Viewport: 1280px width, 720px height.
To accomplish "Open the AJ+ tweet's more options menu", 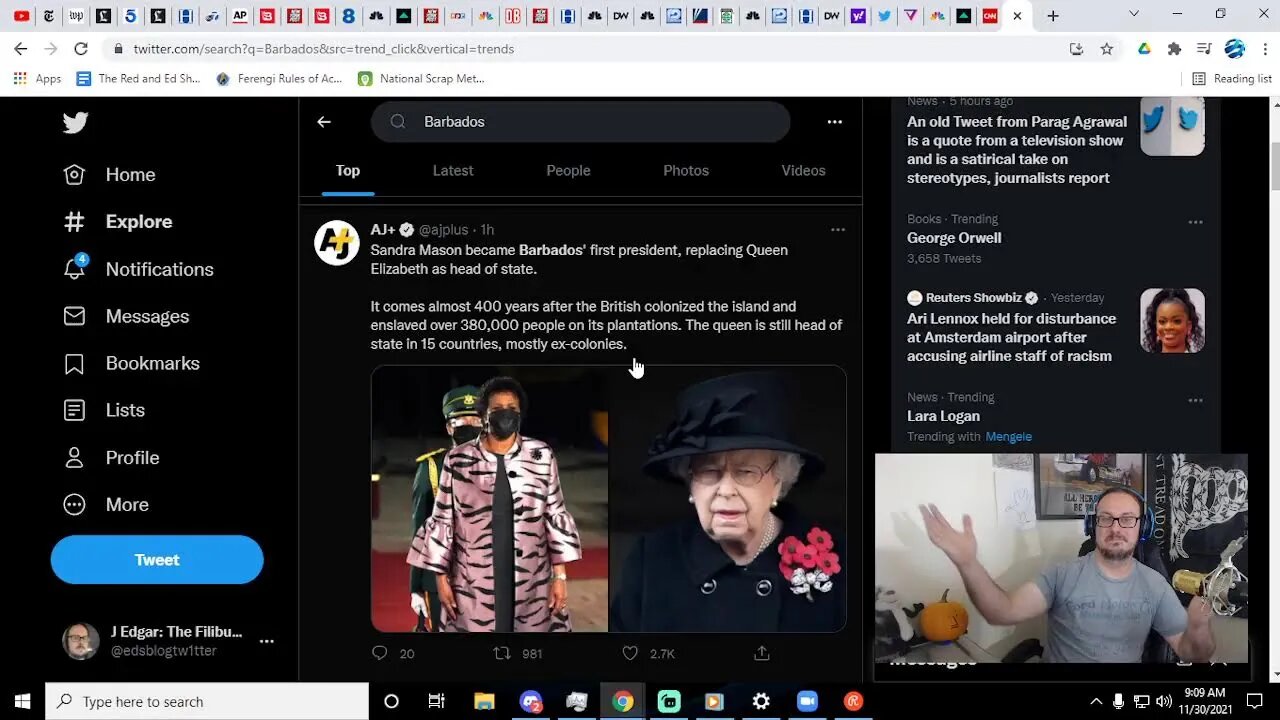I will pyautogui.click(x=838, y=229).
